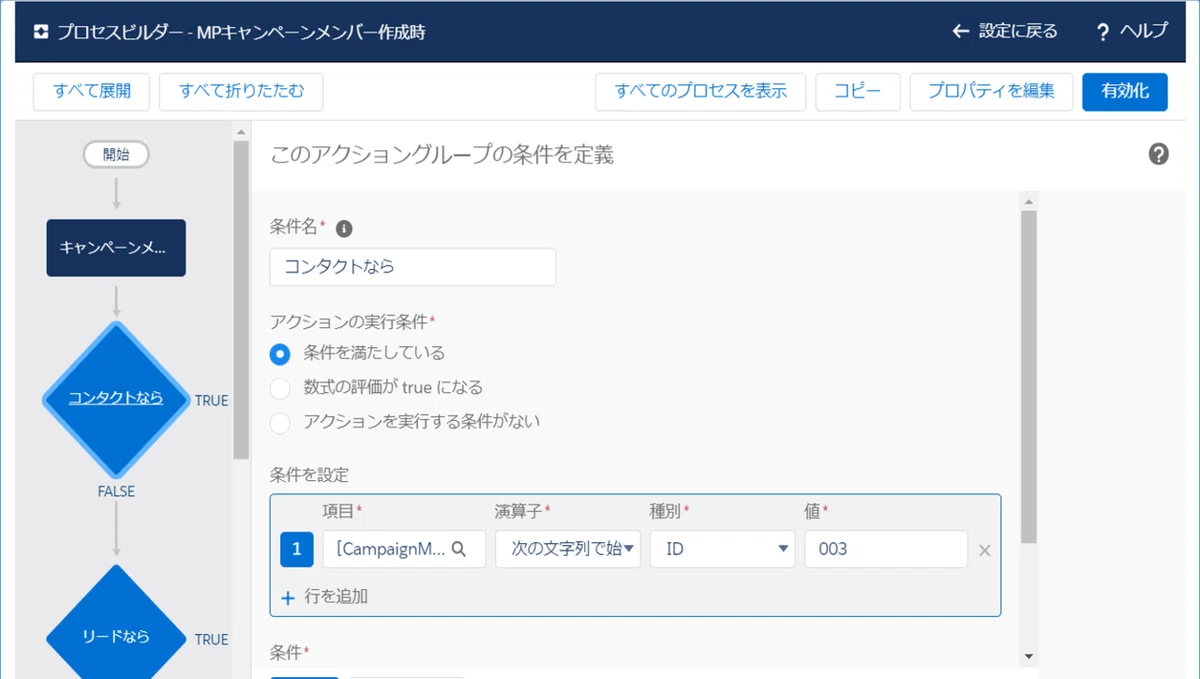Viewport: 1200px width, 679px height.
Task: Click the 有効化 button
Action: click(1125, 91)
